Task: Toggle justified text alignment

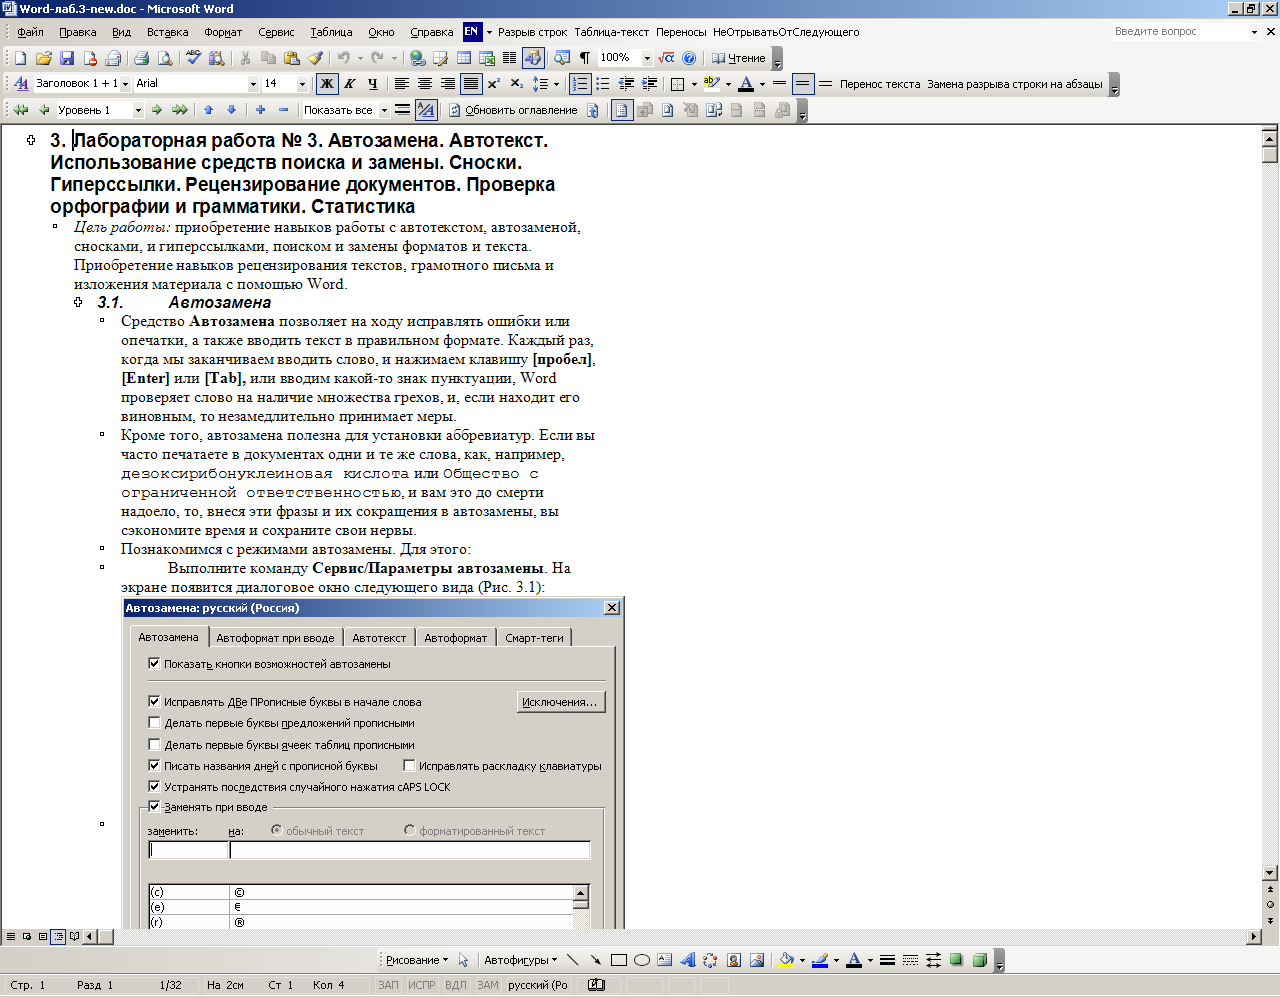Action: click(x=471, y=84)
